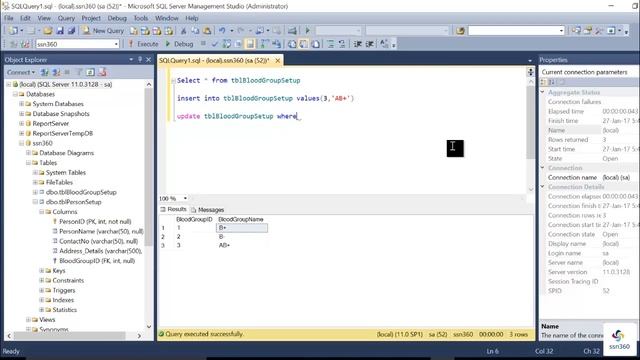Open the Query menu
Image resolution: width=640 pixels, height=360 pixels.
[x=66, y=18]
